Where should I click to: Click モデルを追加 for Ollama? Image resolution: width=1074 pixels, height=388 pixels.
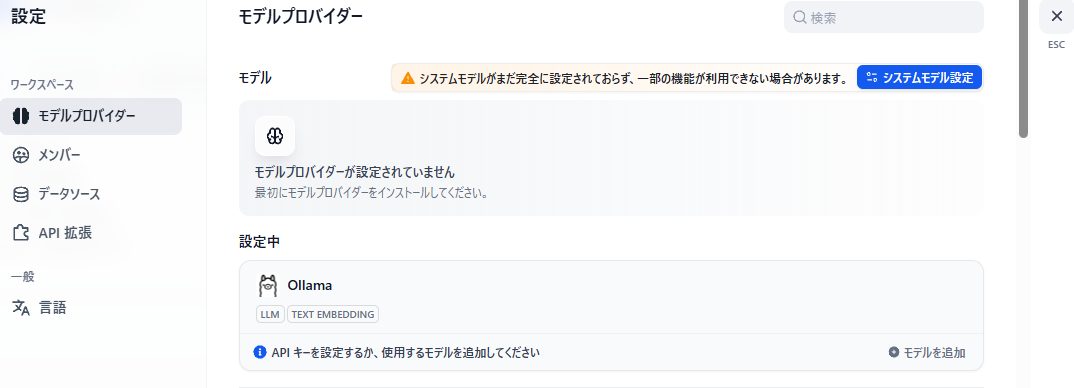tap(927, 353)
